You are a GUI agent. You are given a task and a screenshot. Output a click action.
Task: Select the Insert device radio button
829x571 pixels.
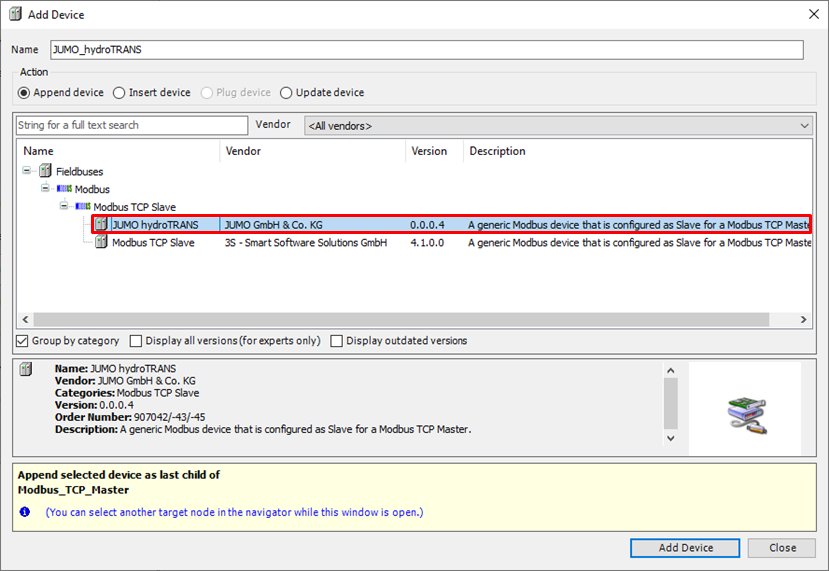tap(119, 93)
